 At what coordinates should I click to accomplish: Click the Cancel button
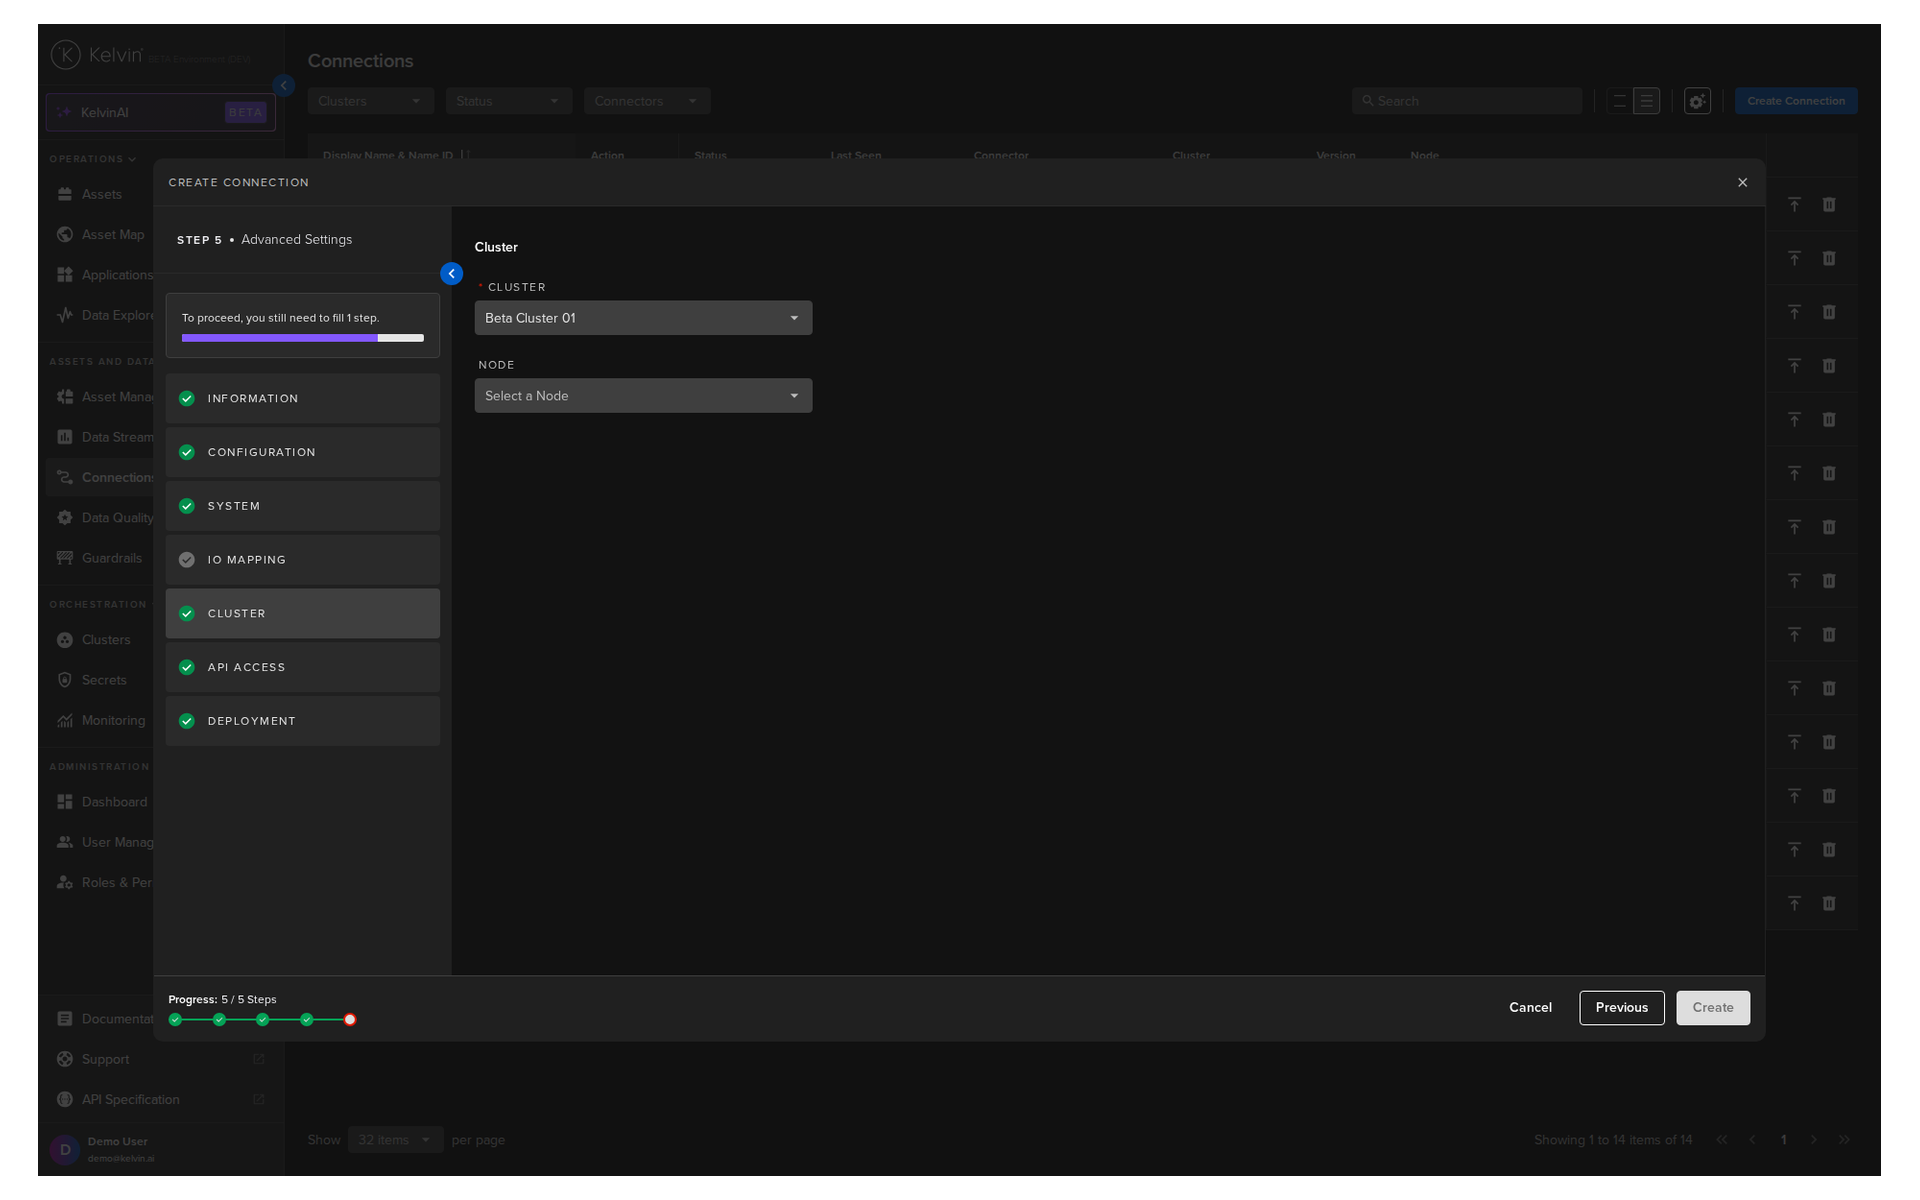[x=1530, y=1007]
